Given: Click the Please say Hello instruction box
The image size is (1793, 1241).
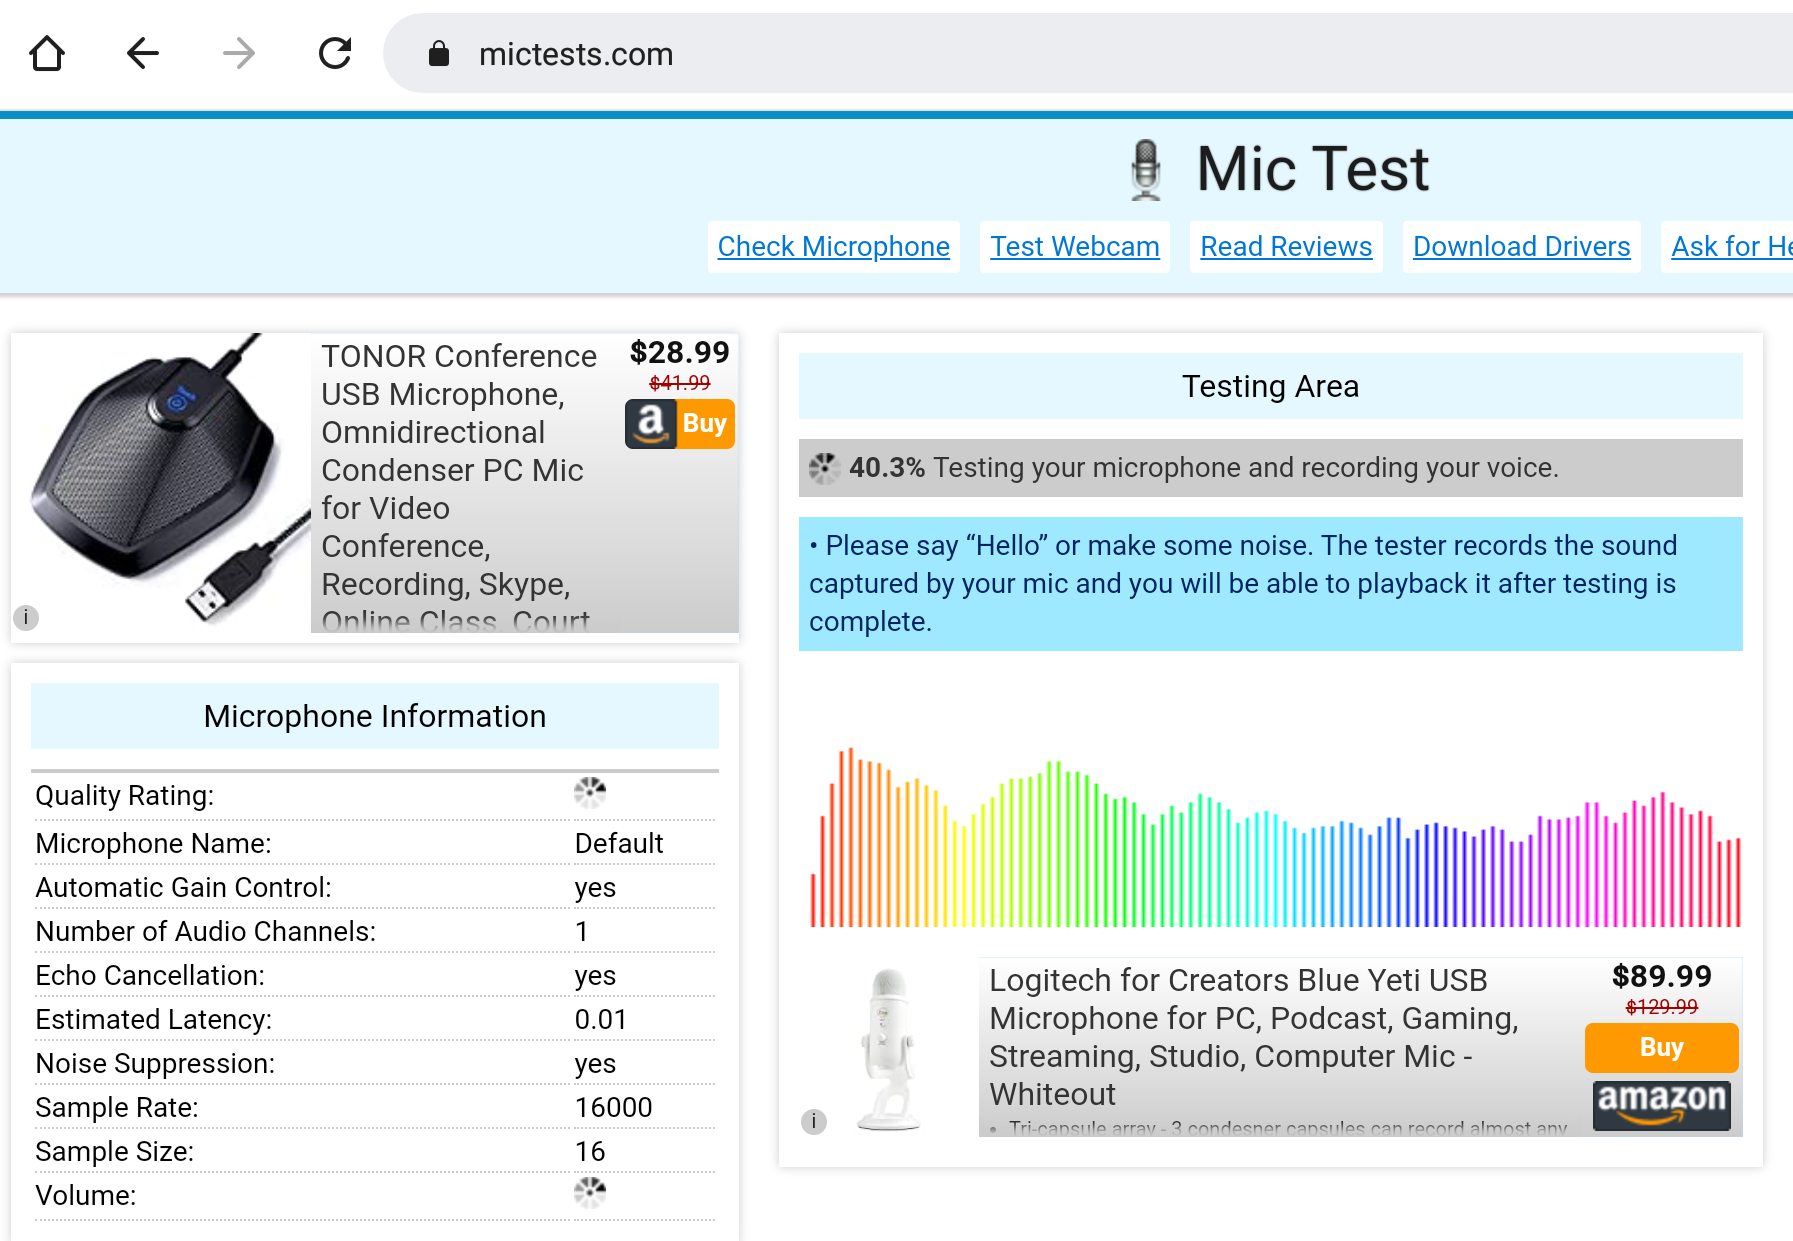Looking at the screenshot, I should (1270, 584).
